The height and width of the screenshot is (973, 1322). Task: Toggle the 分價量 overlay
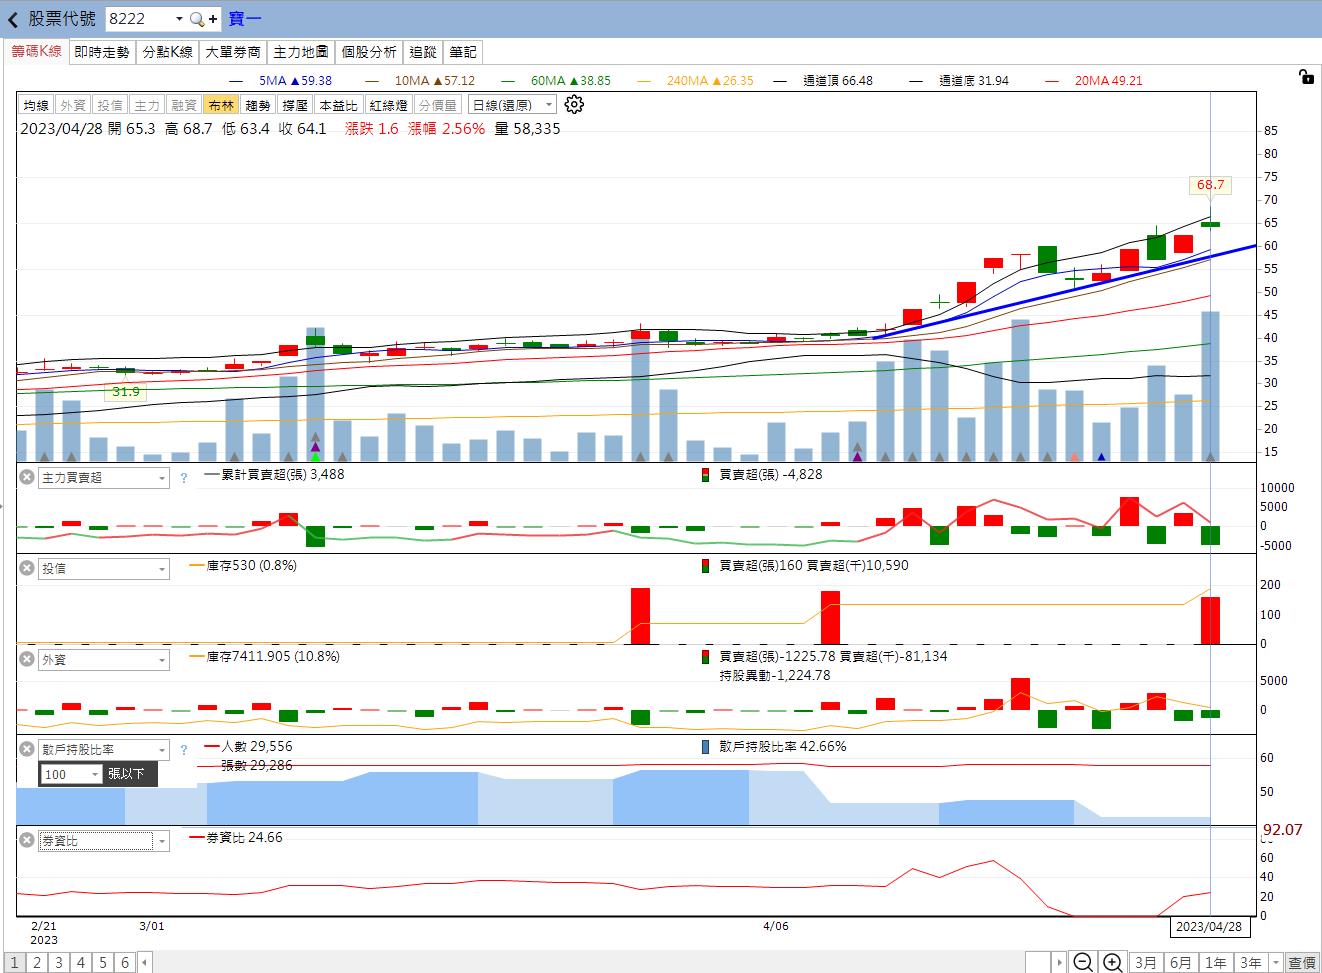438,105
